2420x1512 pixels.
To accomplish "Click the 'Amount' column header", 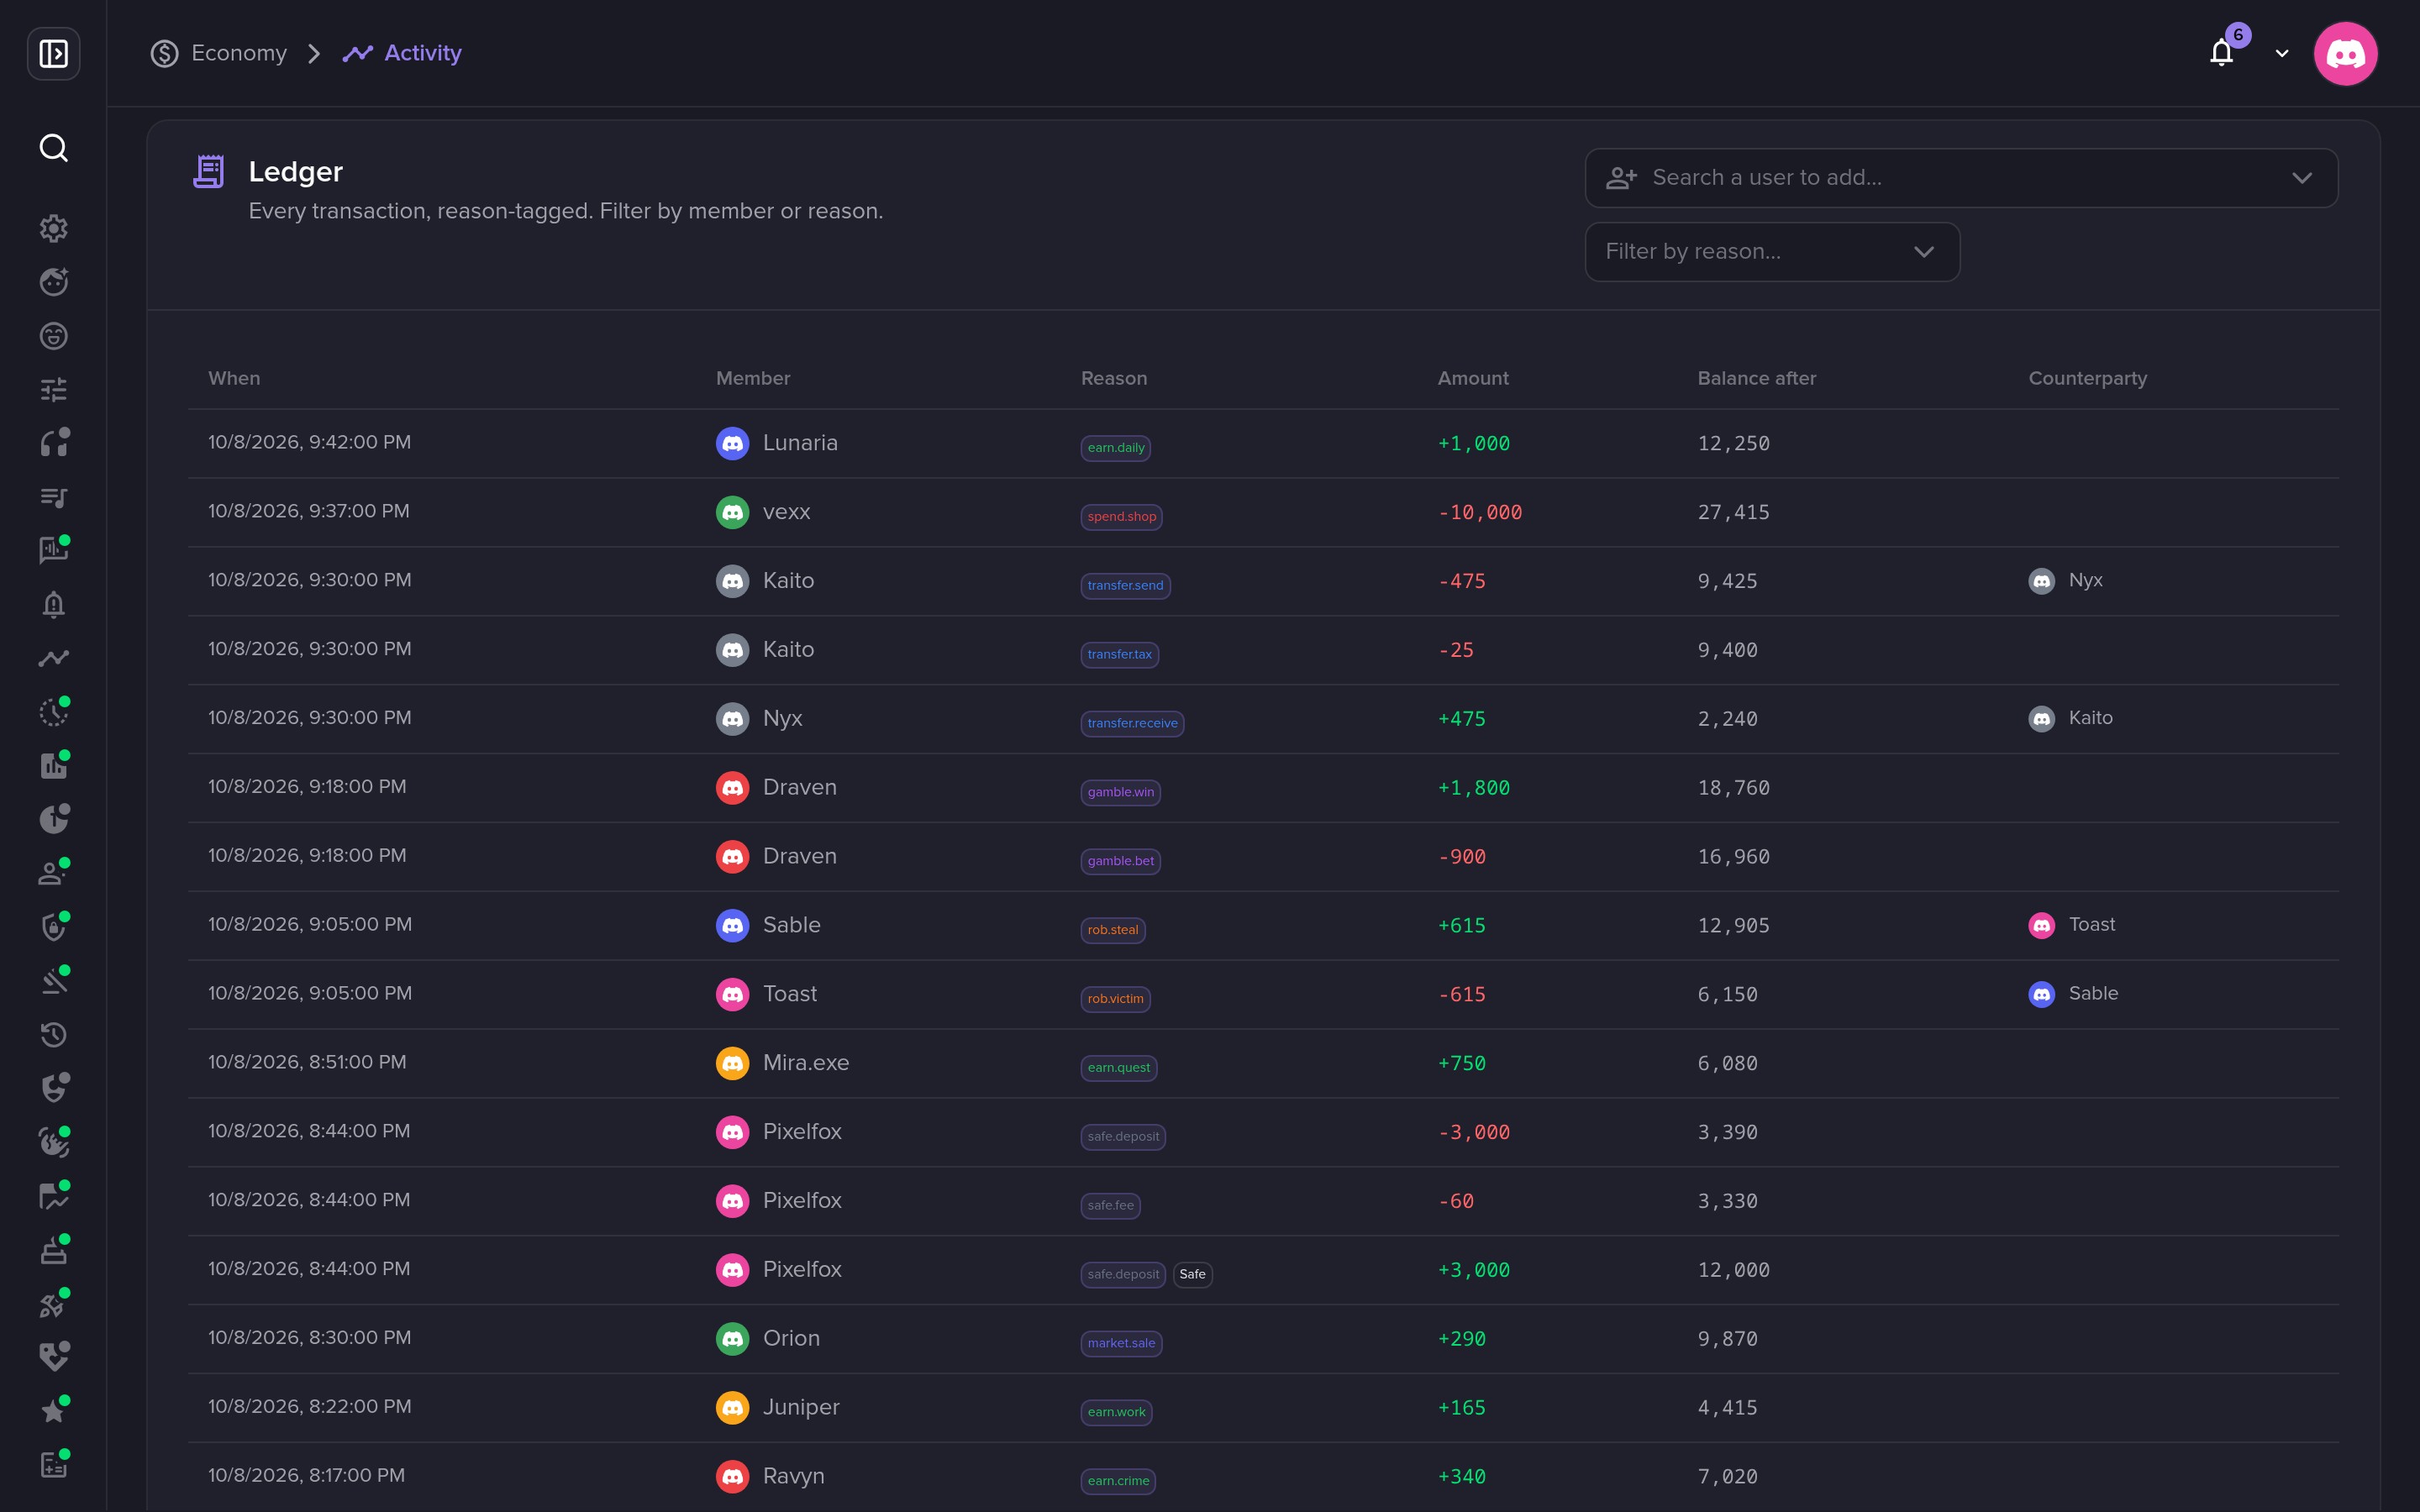I will coord(1473,378).
